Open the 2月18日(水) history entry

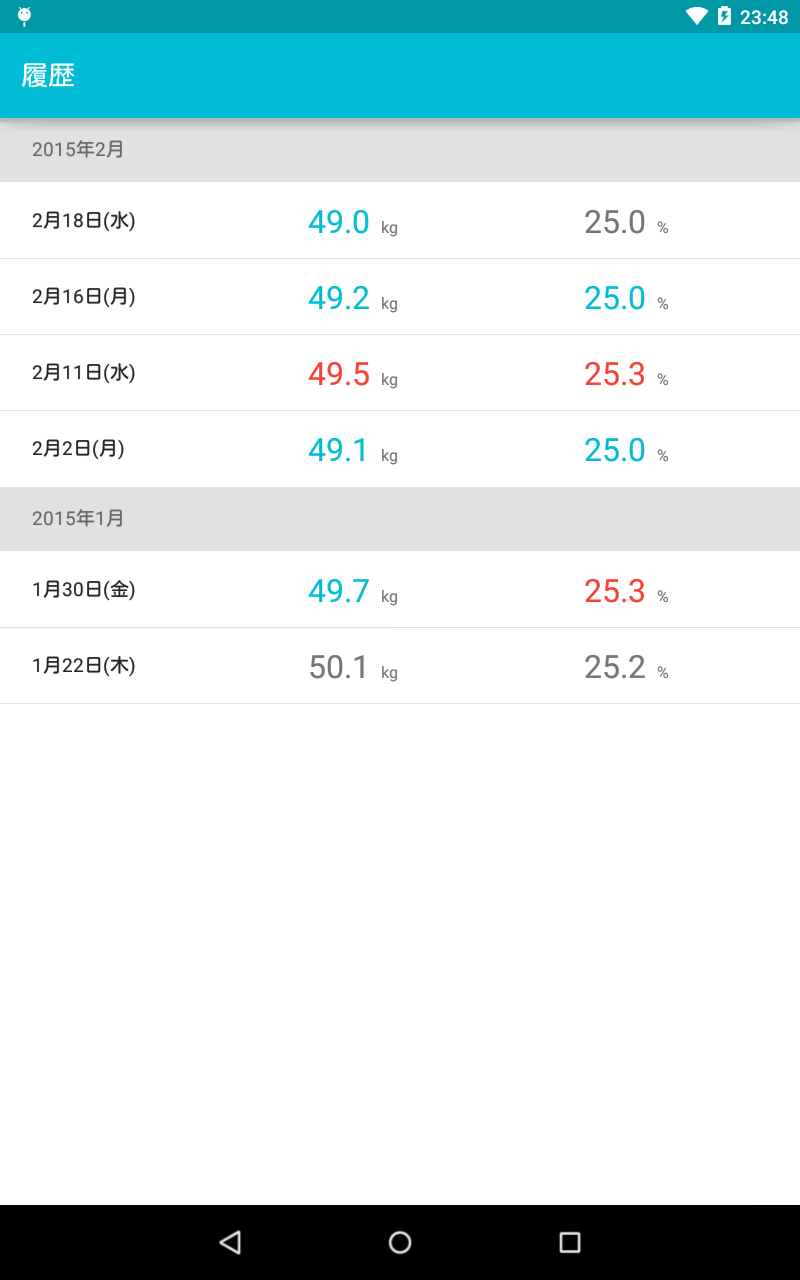84,221
